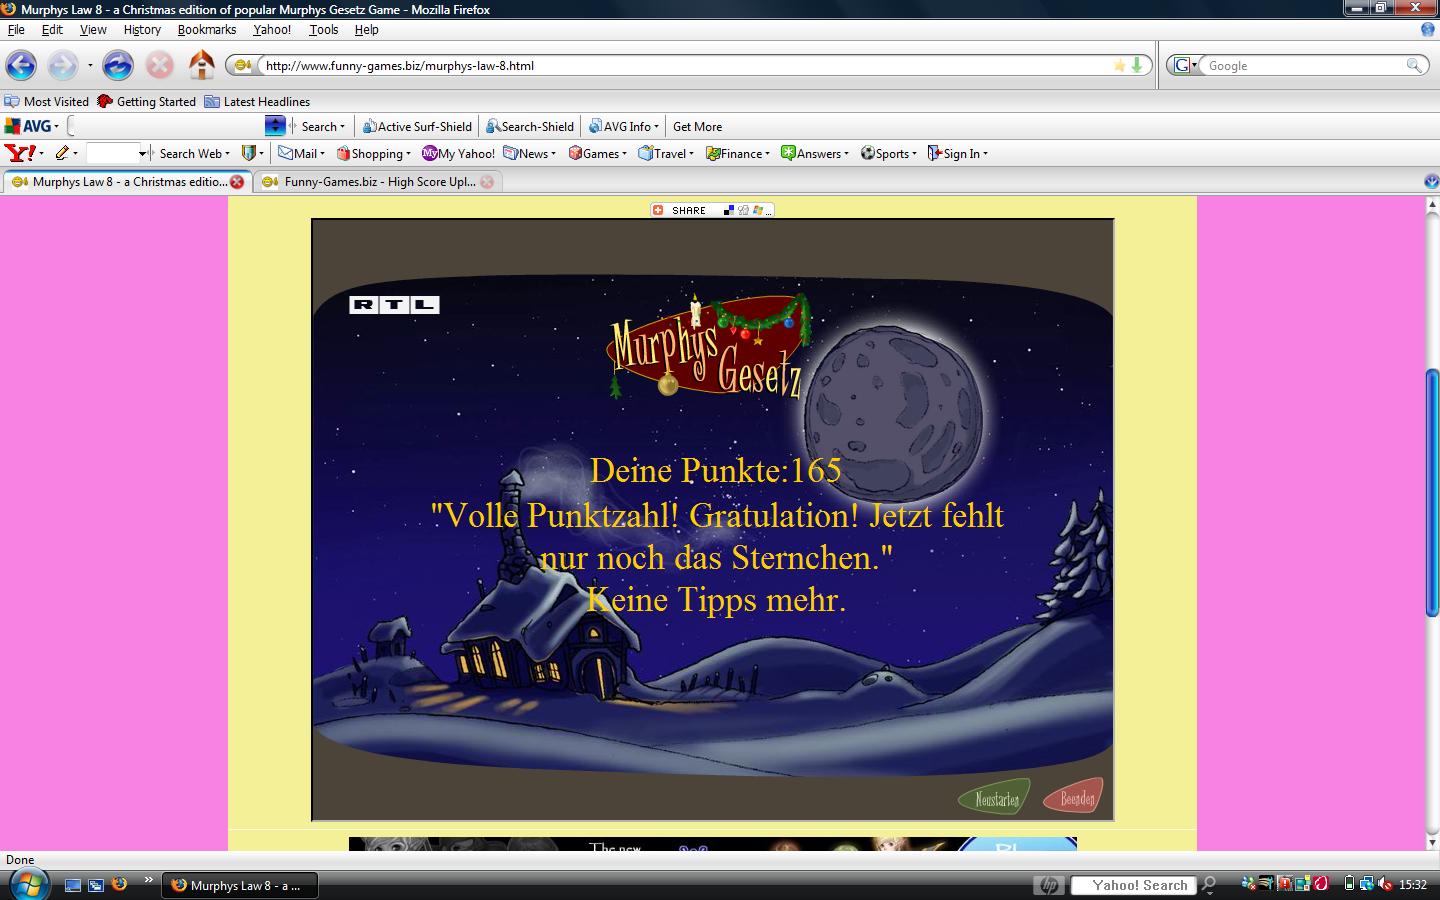Image resolution: width=1440 pixels, height=900 pixels.
Task: Go to homepage with the Home icon
Action: click(x=202, y=65)
